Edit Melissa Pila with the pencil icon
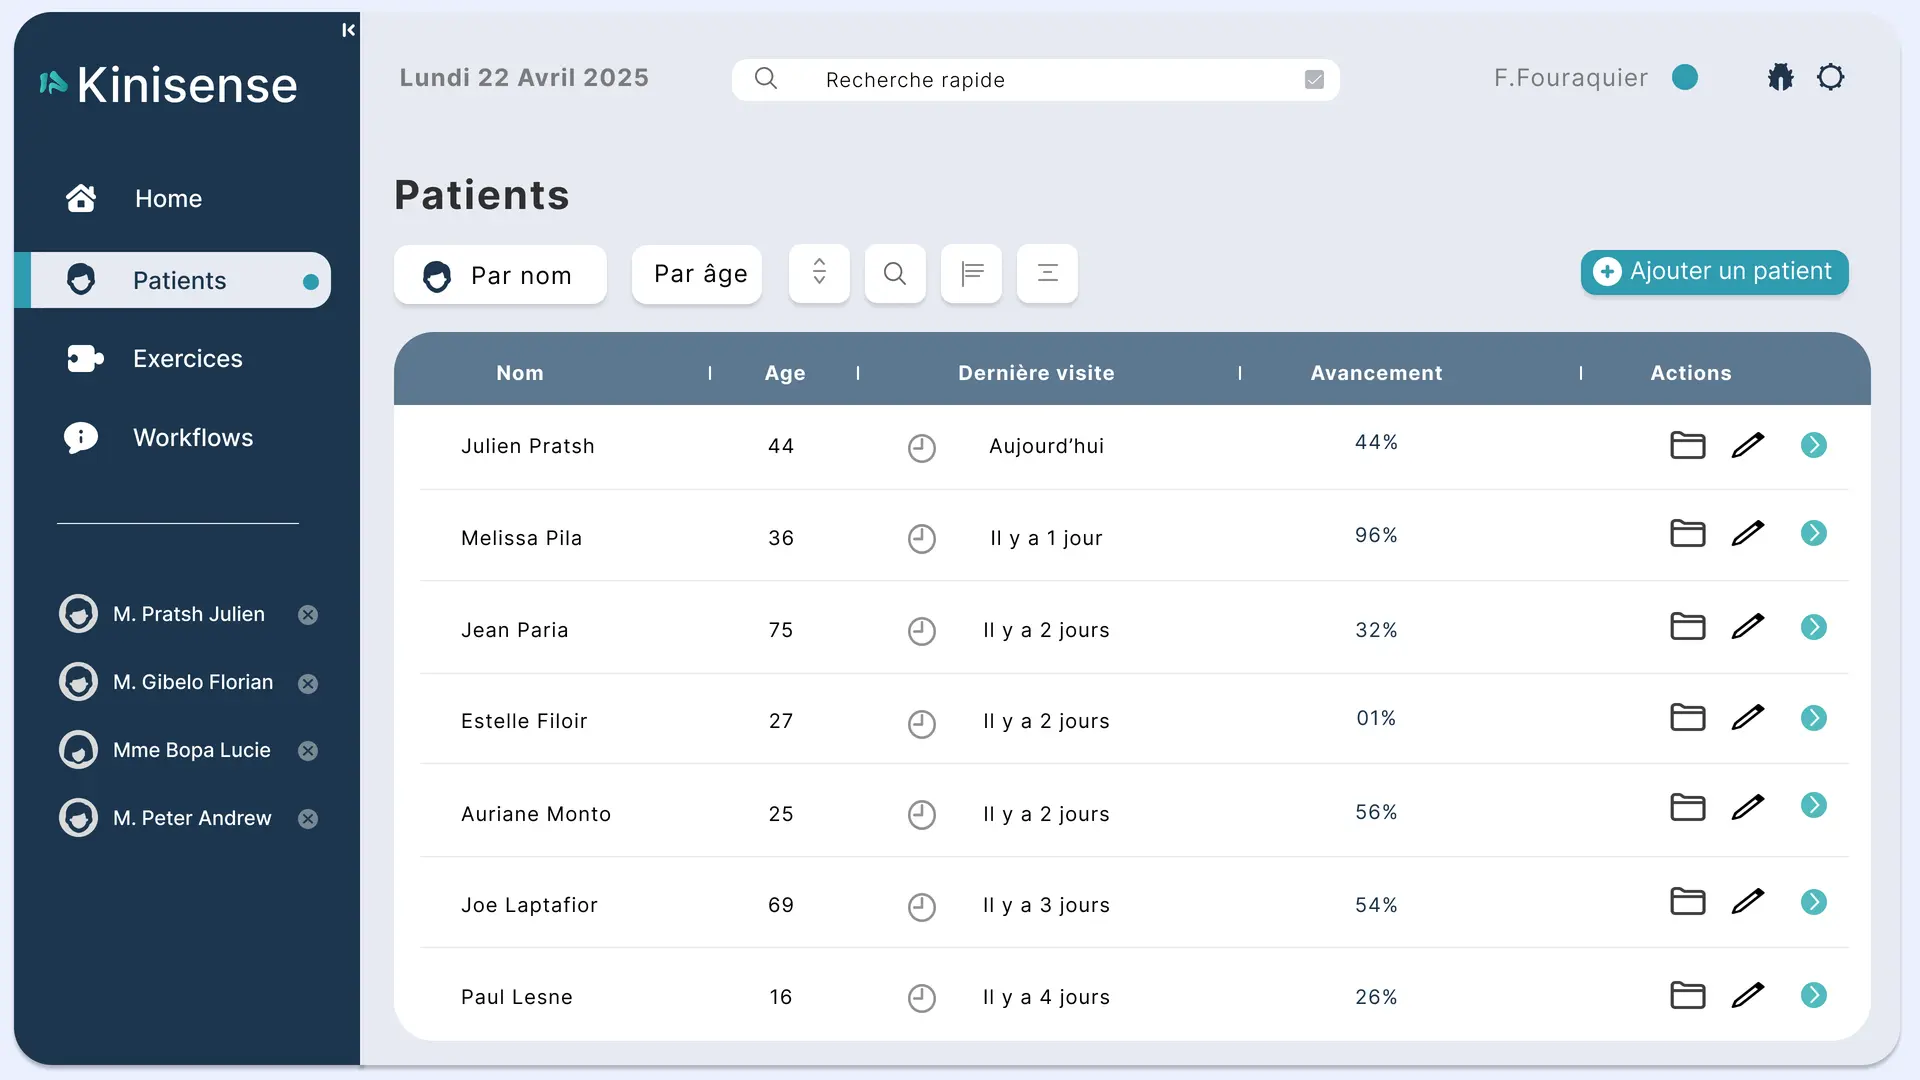The image size is (1920, 1080). pyautogui.click(x=1747, y=533)
